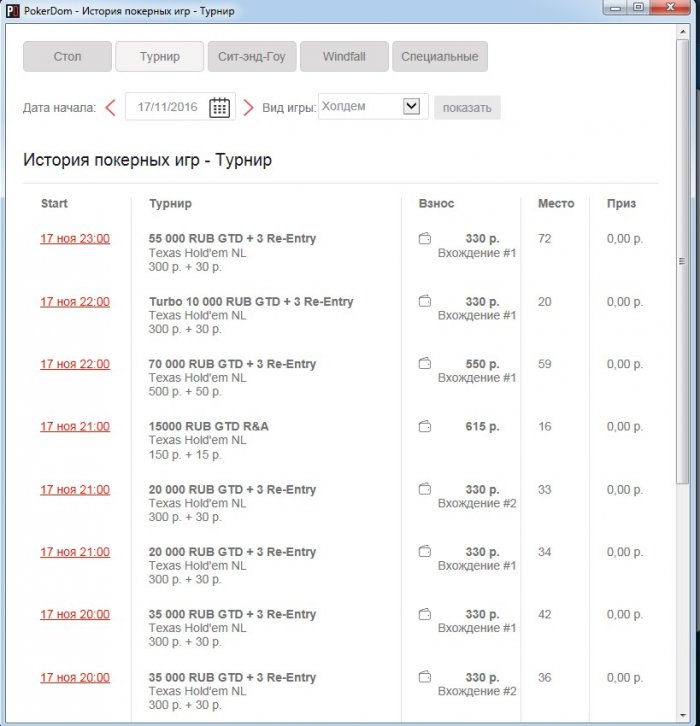
Task: Click the Место column header
Action: pos(556,203)
